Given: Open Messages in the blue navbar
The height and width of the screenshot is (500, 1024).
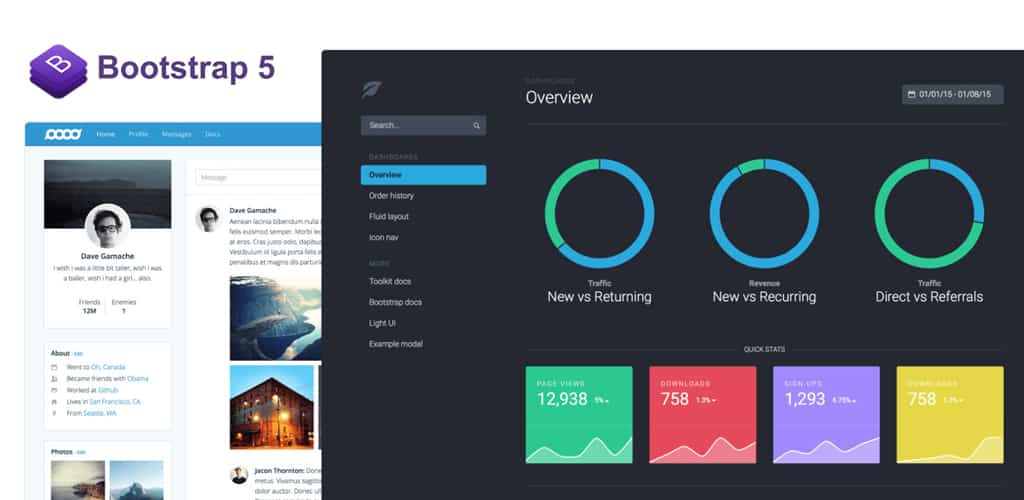Looking at the screenshot, I should coord(176,134).
